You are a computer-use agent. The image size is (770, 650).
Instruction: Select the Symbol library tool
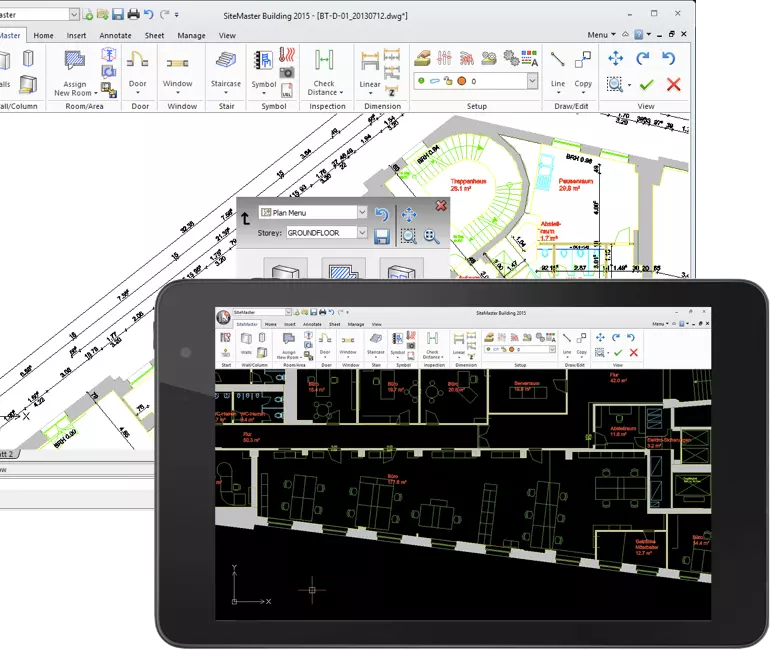[x=264, y=71]
